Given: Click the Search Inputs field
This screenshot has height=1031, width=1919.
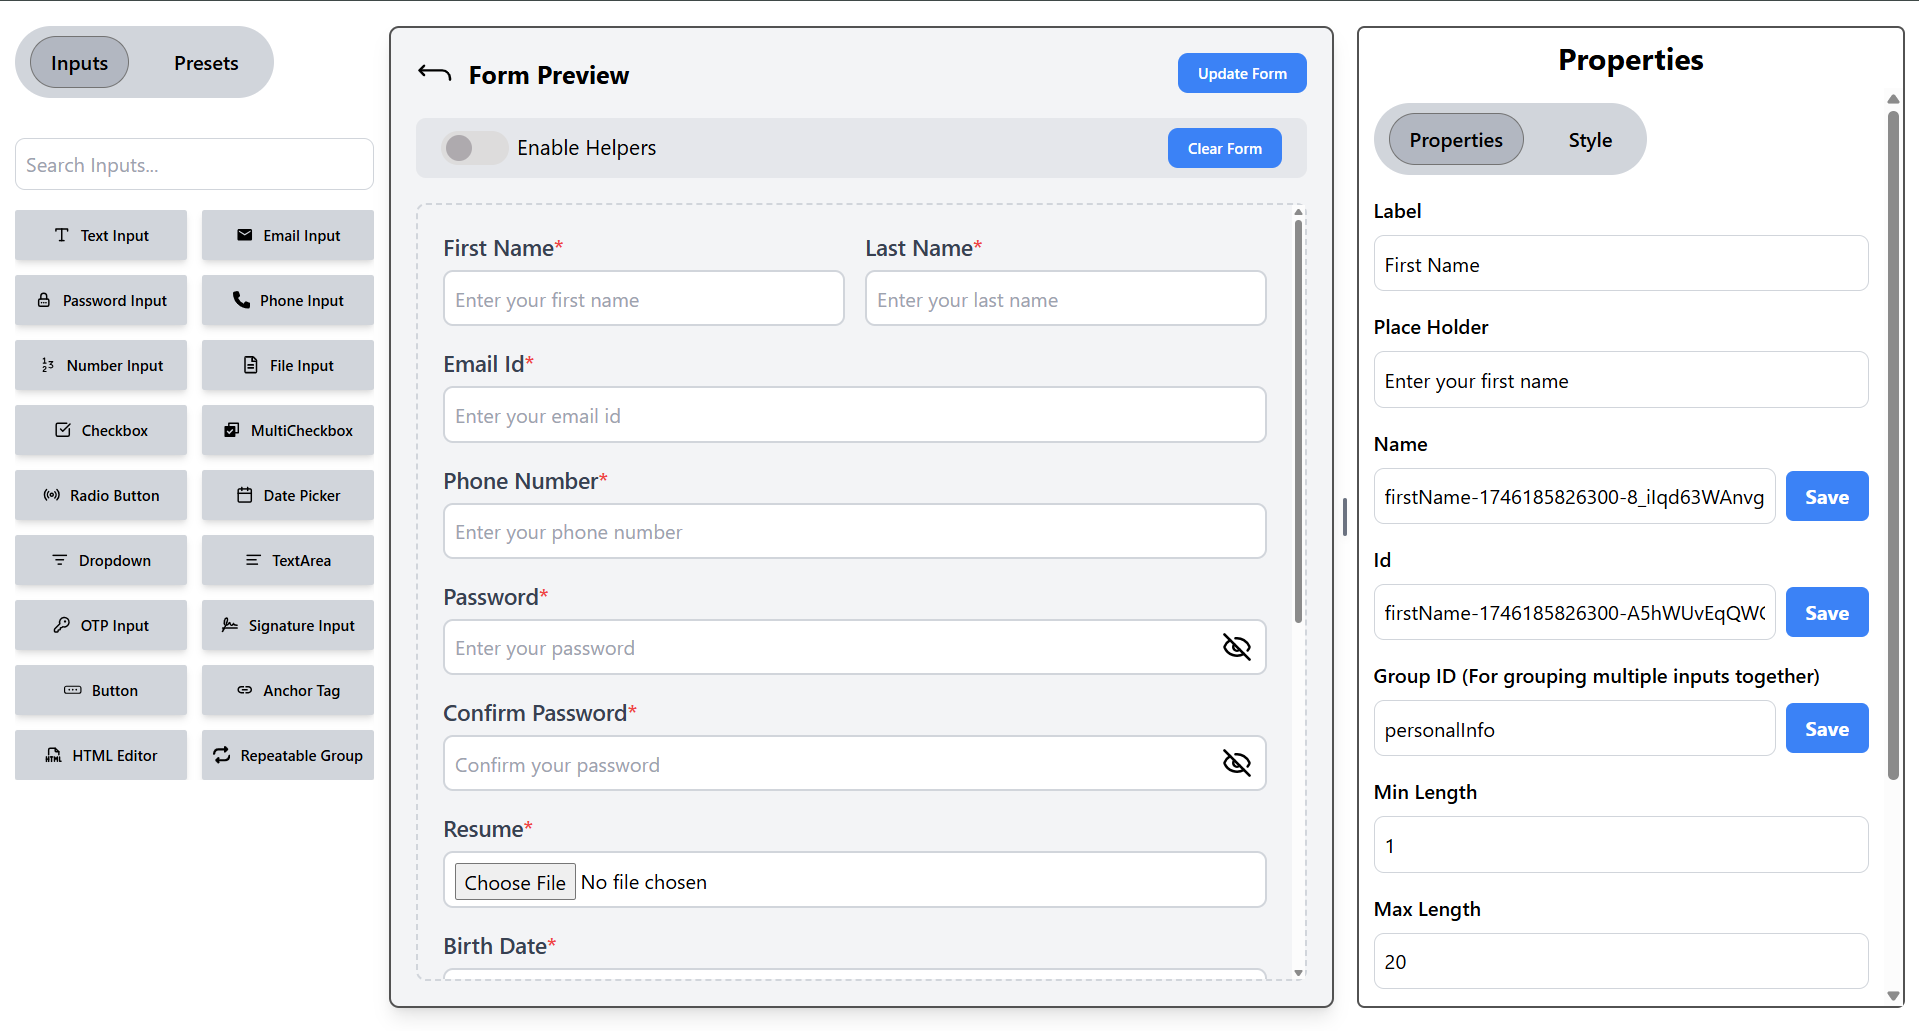Looking at the screenshot, I should coord(194,165).
